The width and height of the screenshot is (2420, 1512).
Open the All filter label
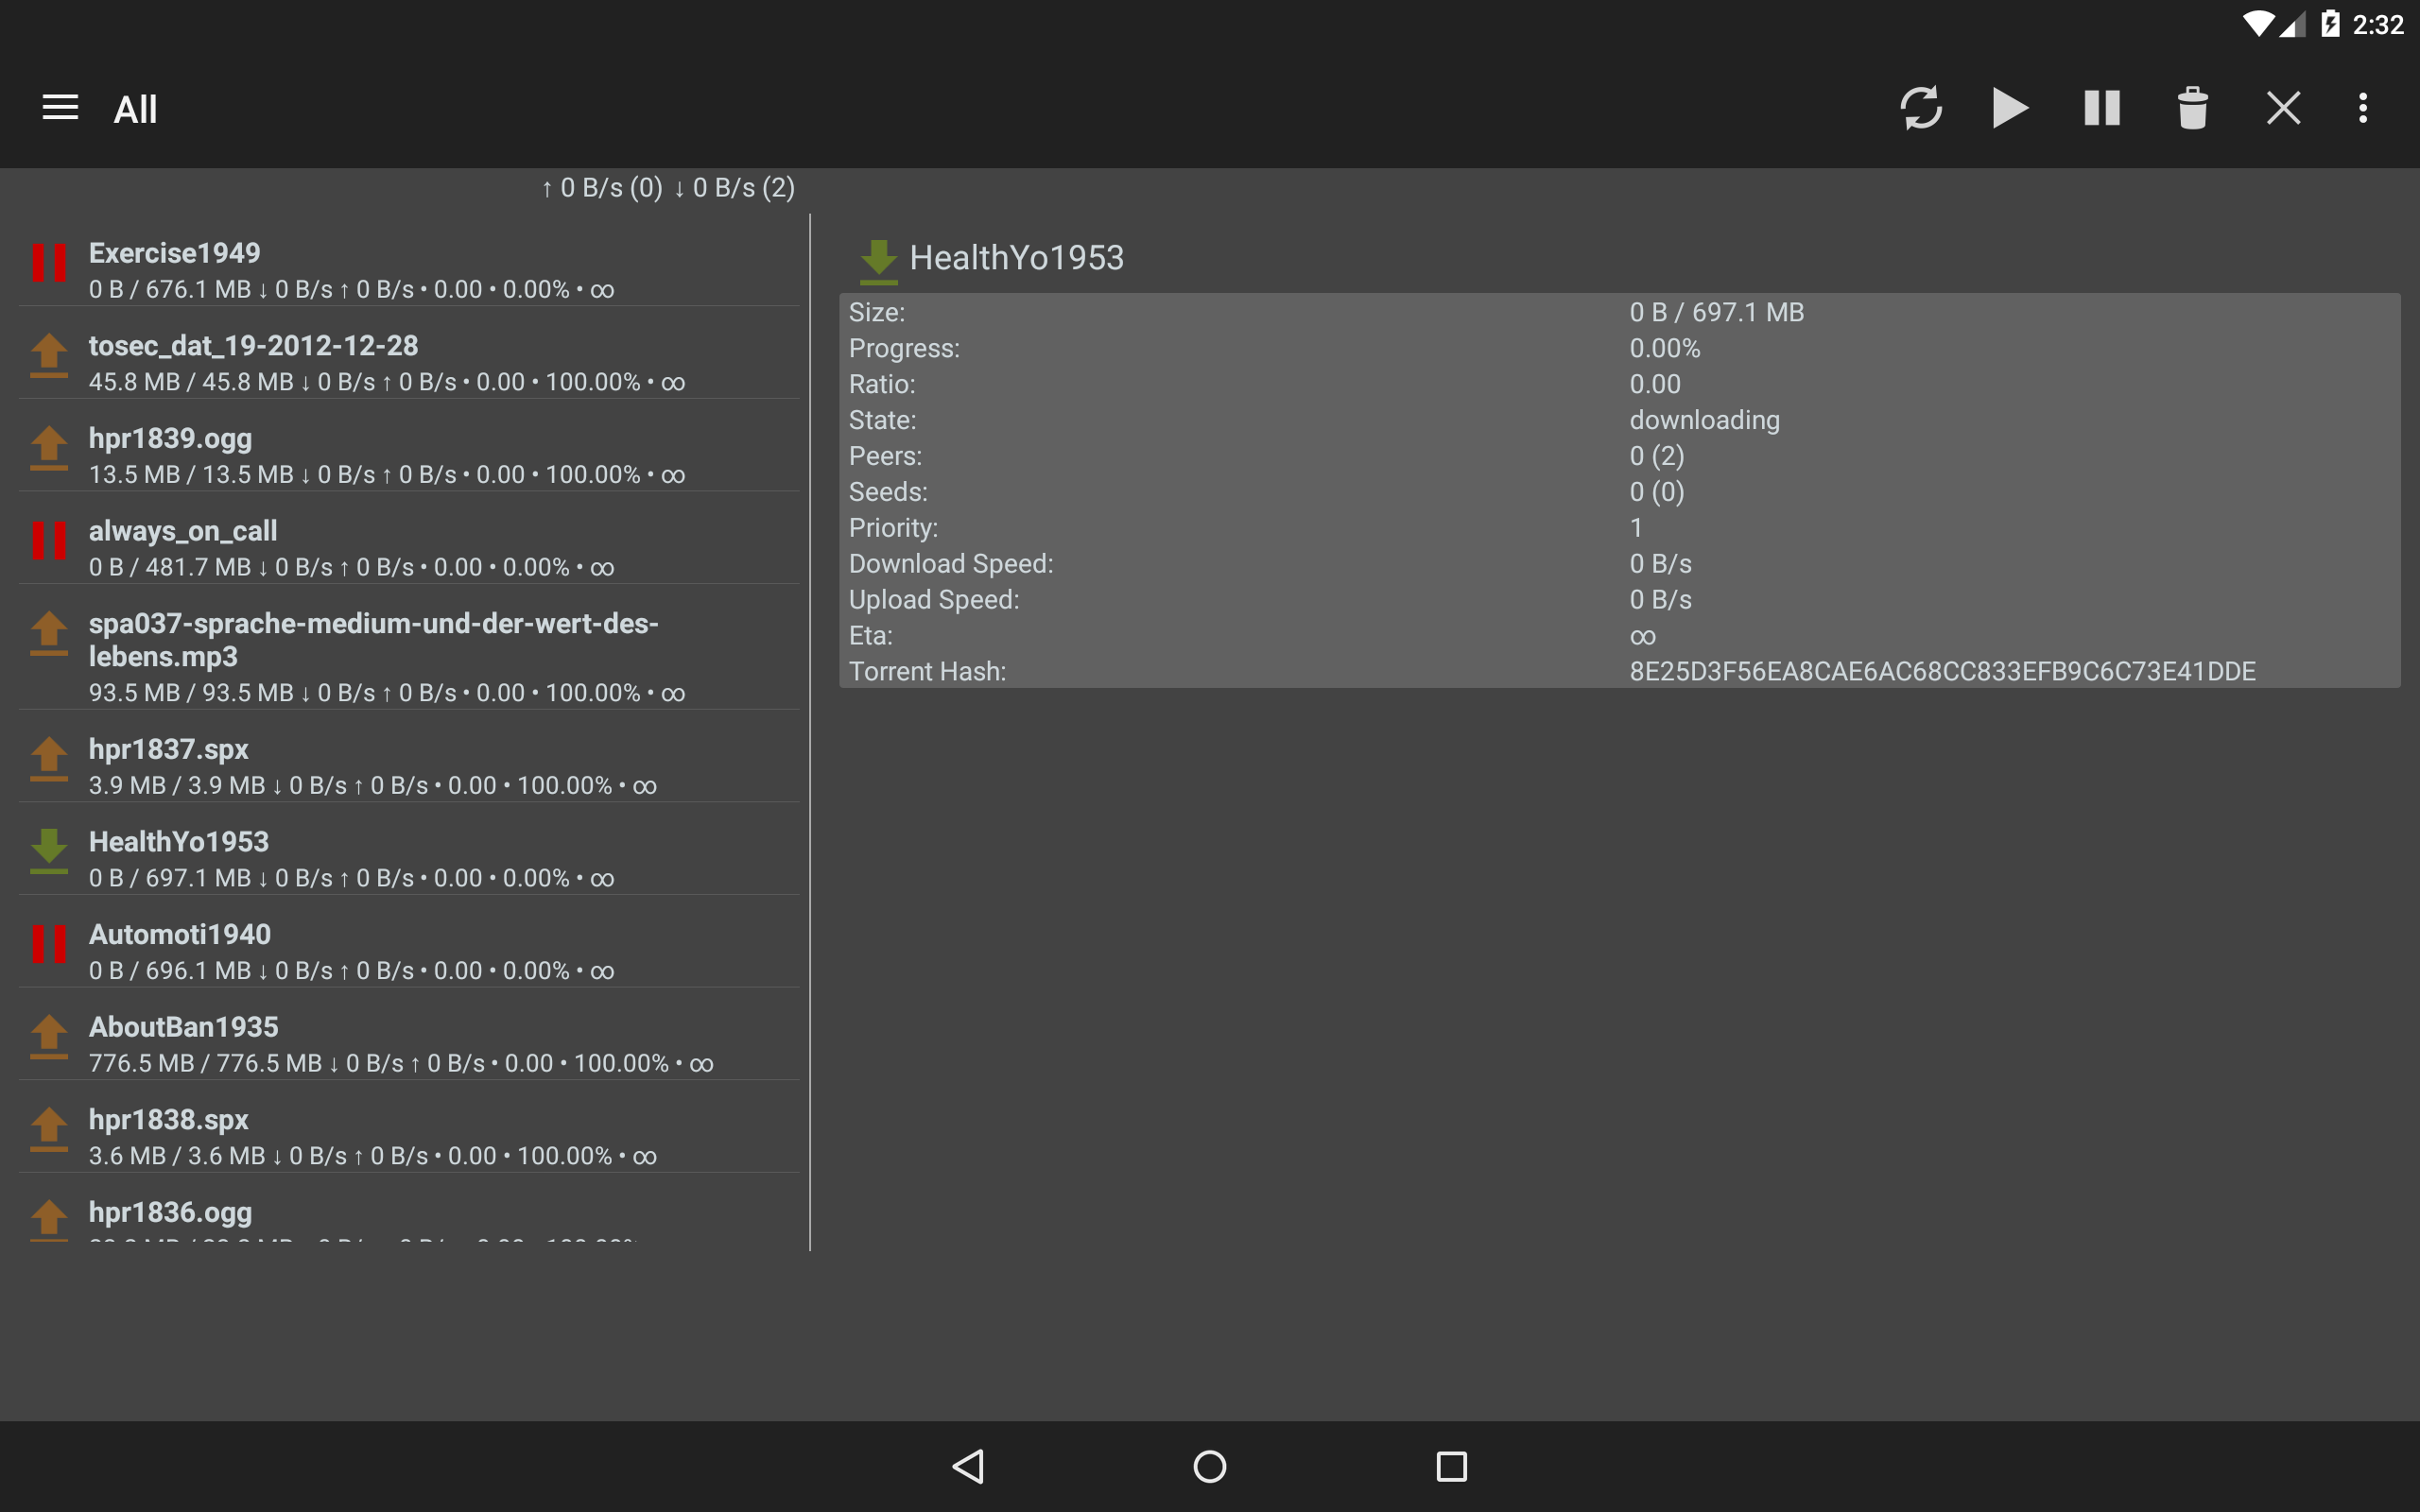(x=135, y=109)
